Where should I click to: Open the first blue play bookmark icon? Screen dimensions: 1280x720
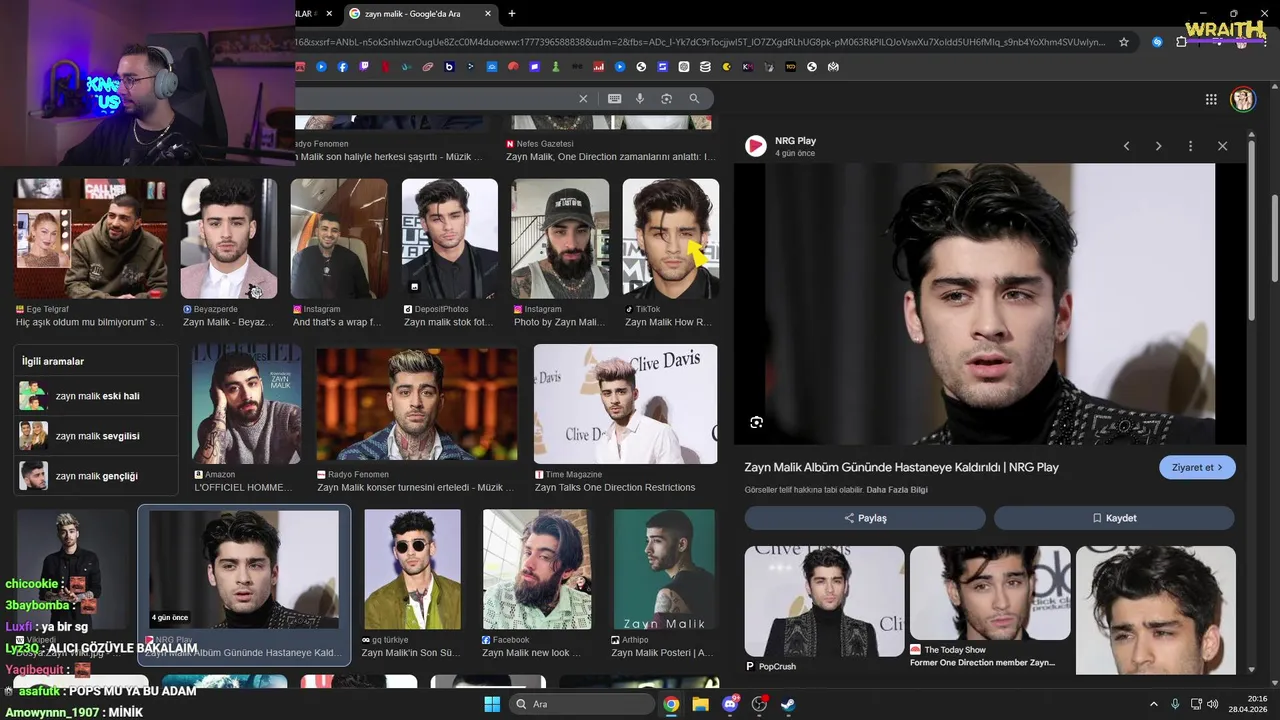(x=321, y=67)
